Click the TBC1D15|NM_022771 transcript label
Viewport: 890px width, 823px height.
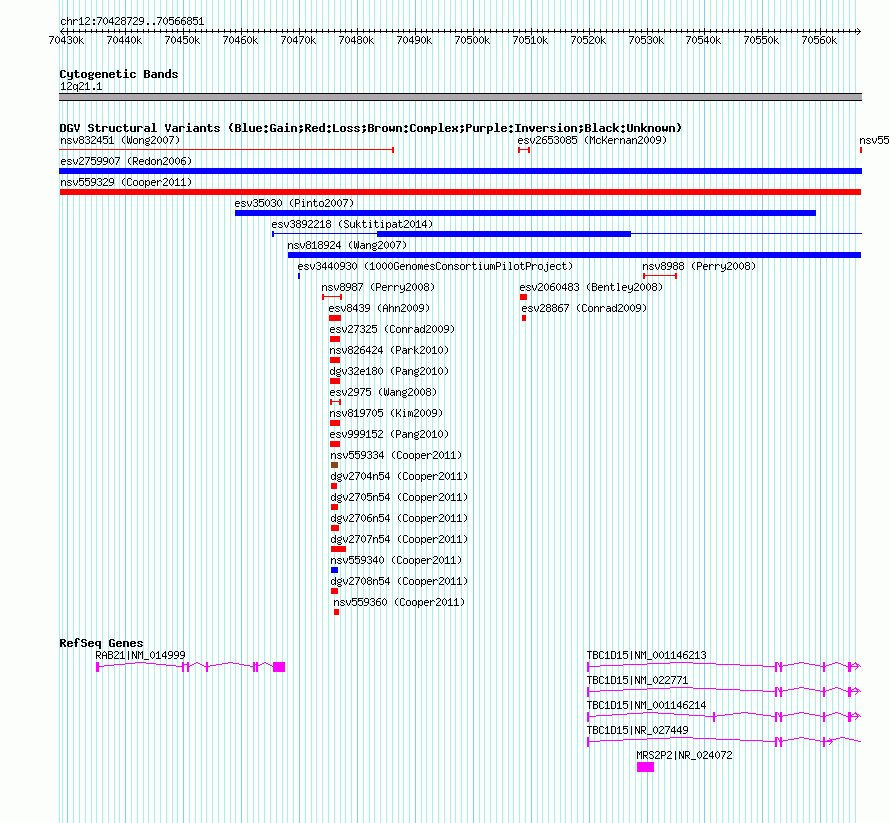(x=637, y=680)
